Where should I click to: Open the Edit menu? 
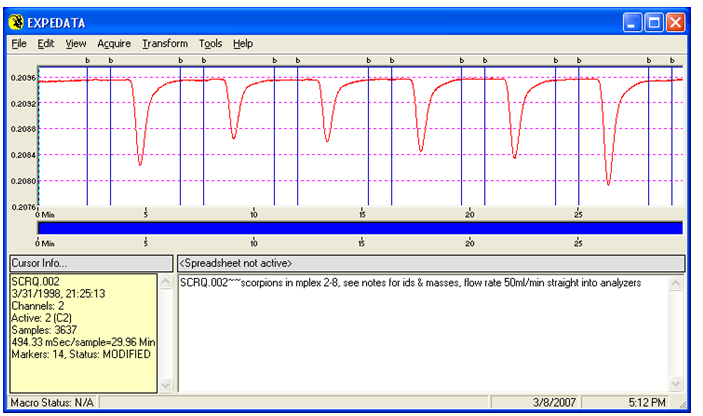coord(46,44)
